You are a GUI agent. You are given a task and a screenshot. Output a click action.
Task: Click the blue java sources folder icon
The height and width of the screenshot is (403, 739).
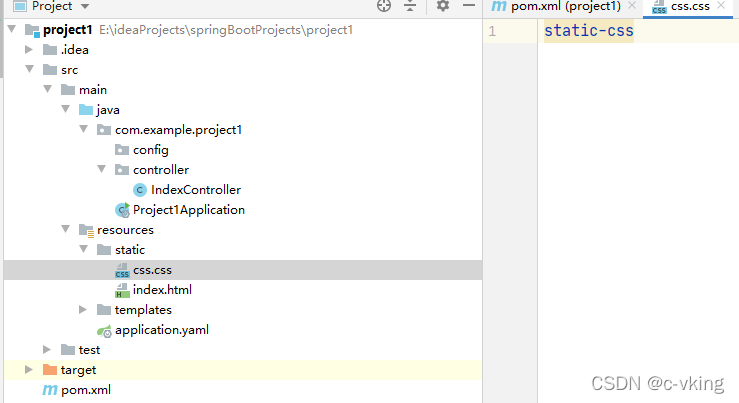[86, 110]
